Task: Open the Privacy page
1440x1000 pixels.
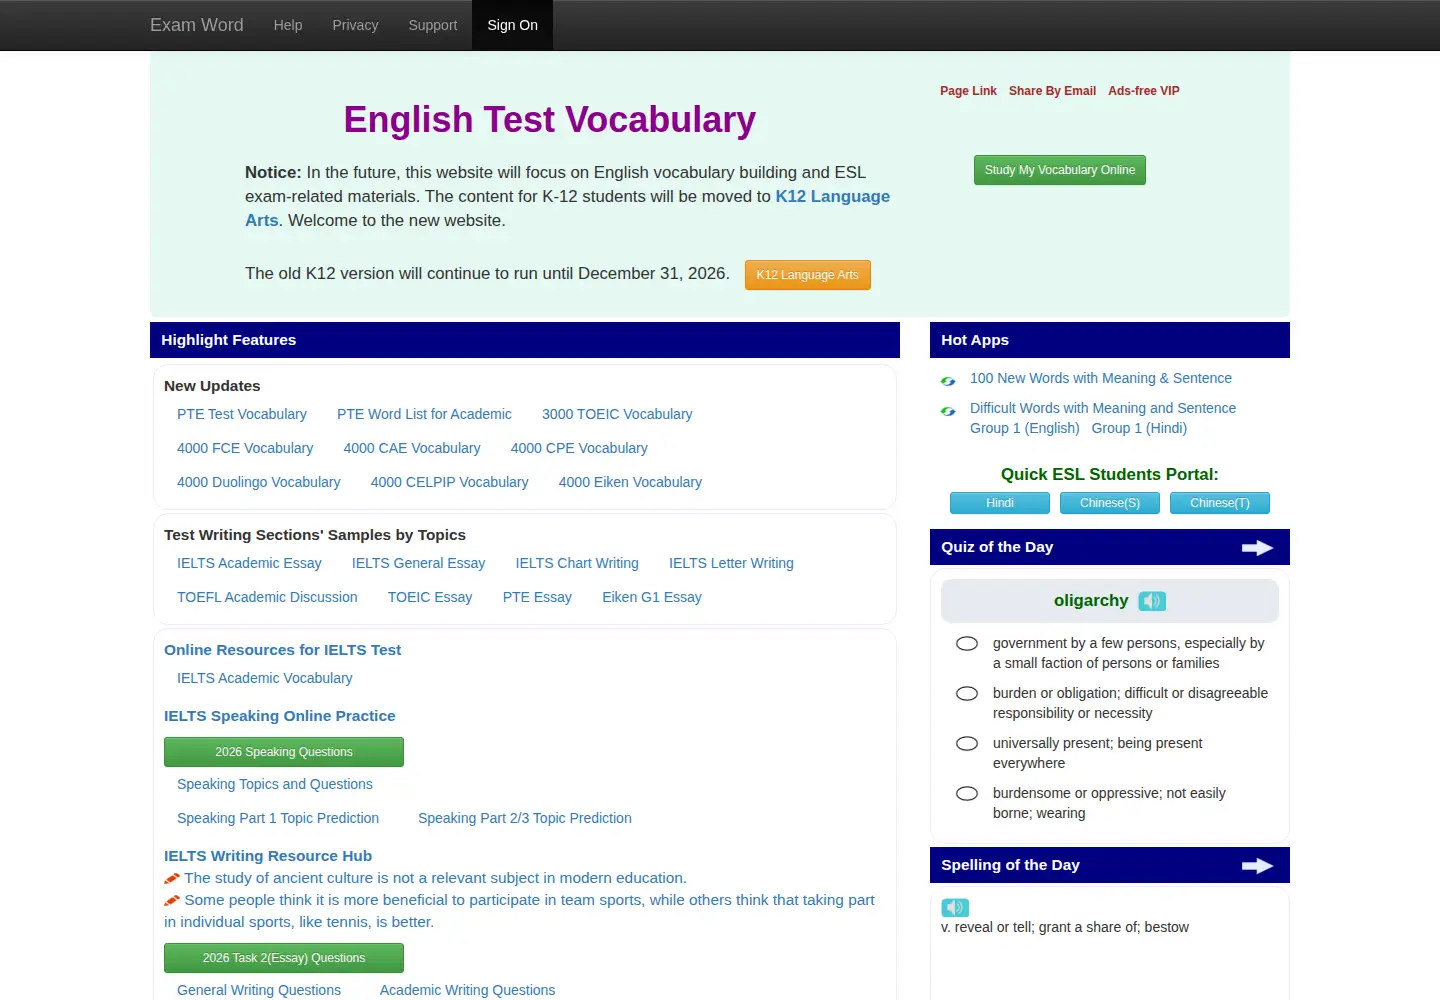Action: 355,25
